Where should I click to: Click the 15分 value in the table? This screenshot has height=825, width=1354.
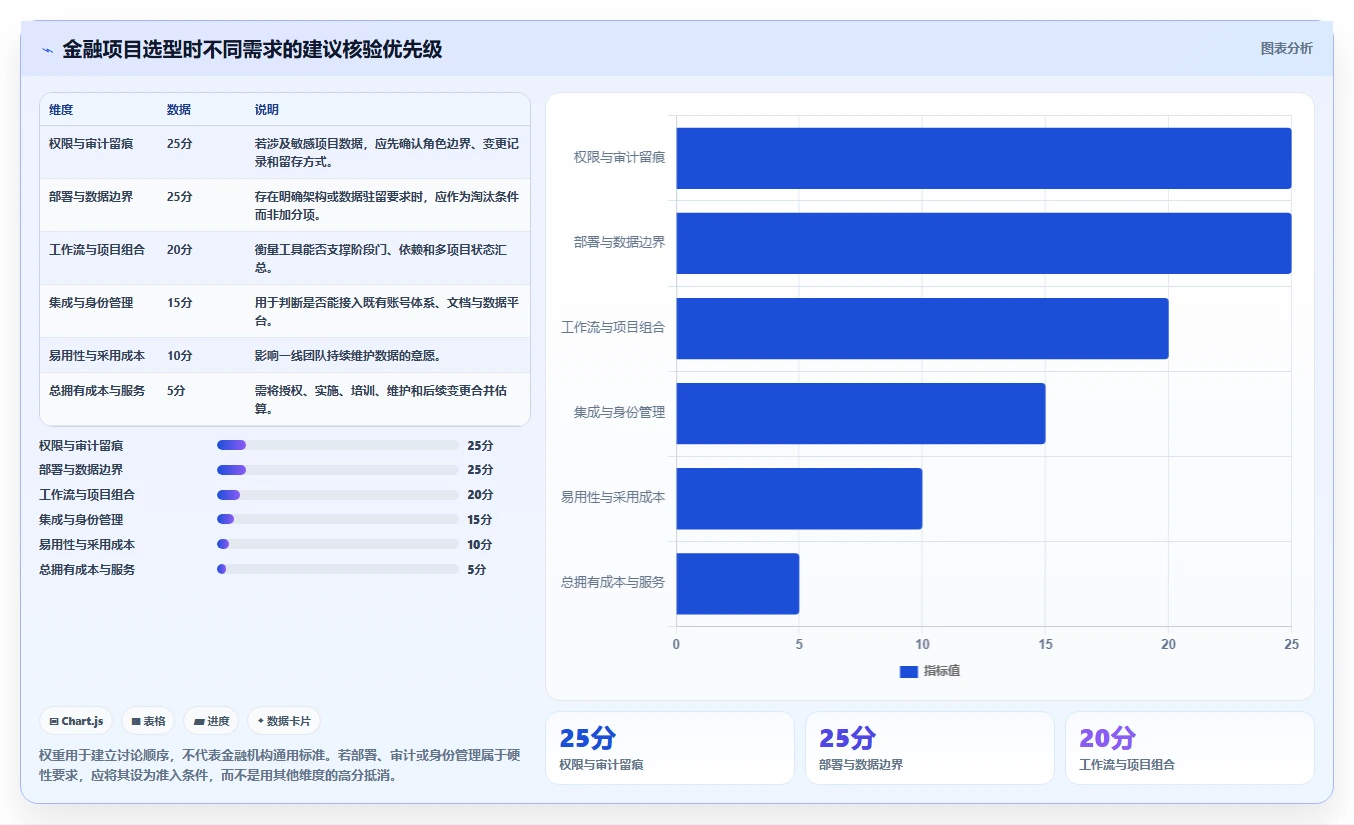pyautogui.click(x=180, y=303)
